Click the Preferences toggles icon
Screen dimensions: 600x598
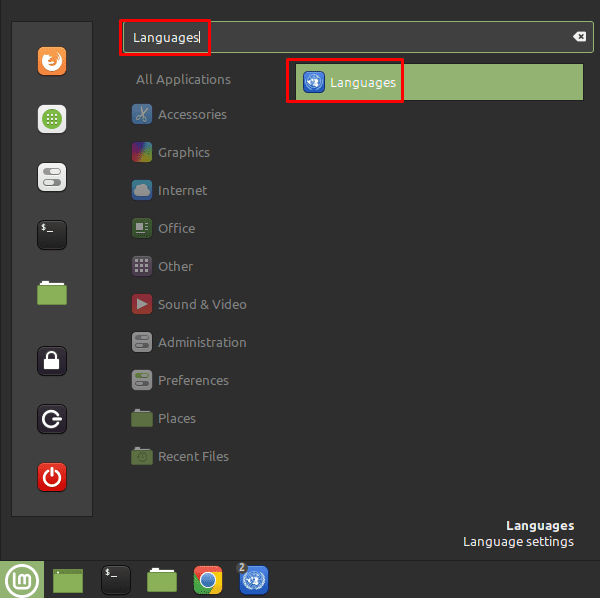[142, 380]
